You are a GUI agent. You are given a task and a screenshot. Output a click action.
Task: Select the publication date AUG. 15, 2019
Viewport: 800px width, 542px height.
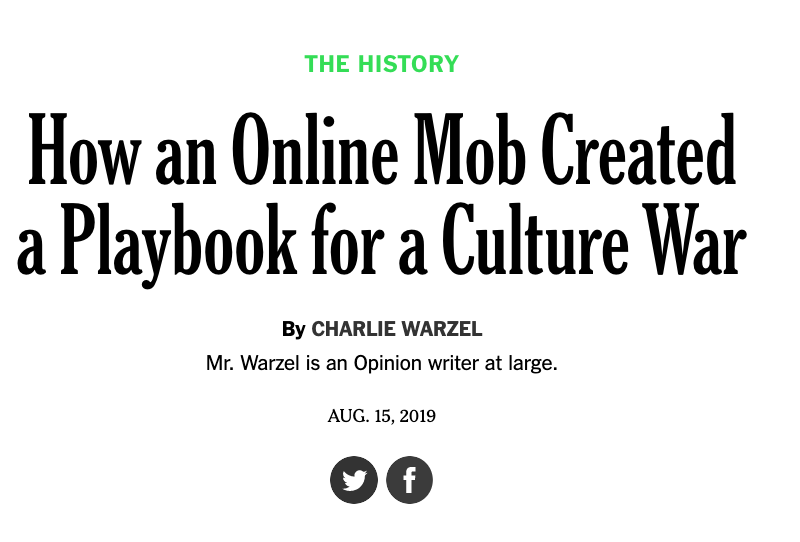click(382, 416)
